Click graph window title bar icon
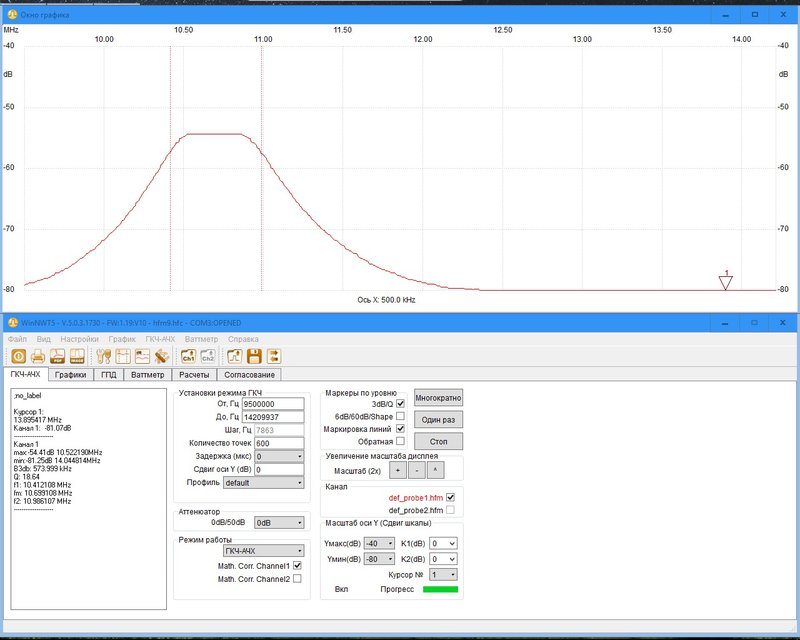The image size is (800, 640). (x=13, y=14)
